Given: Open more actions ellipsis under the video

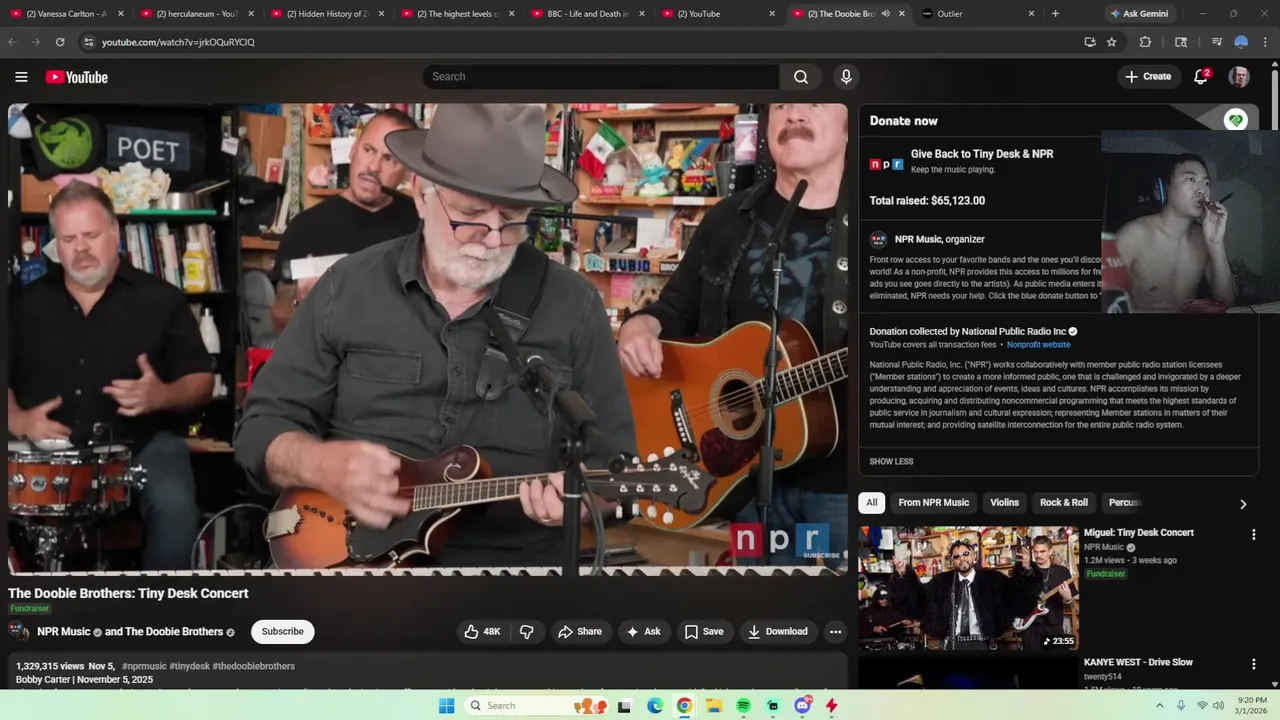Looking at the screenshot, I should pyautogui.click(x=835, y=631).
